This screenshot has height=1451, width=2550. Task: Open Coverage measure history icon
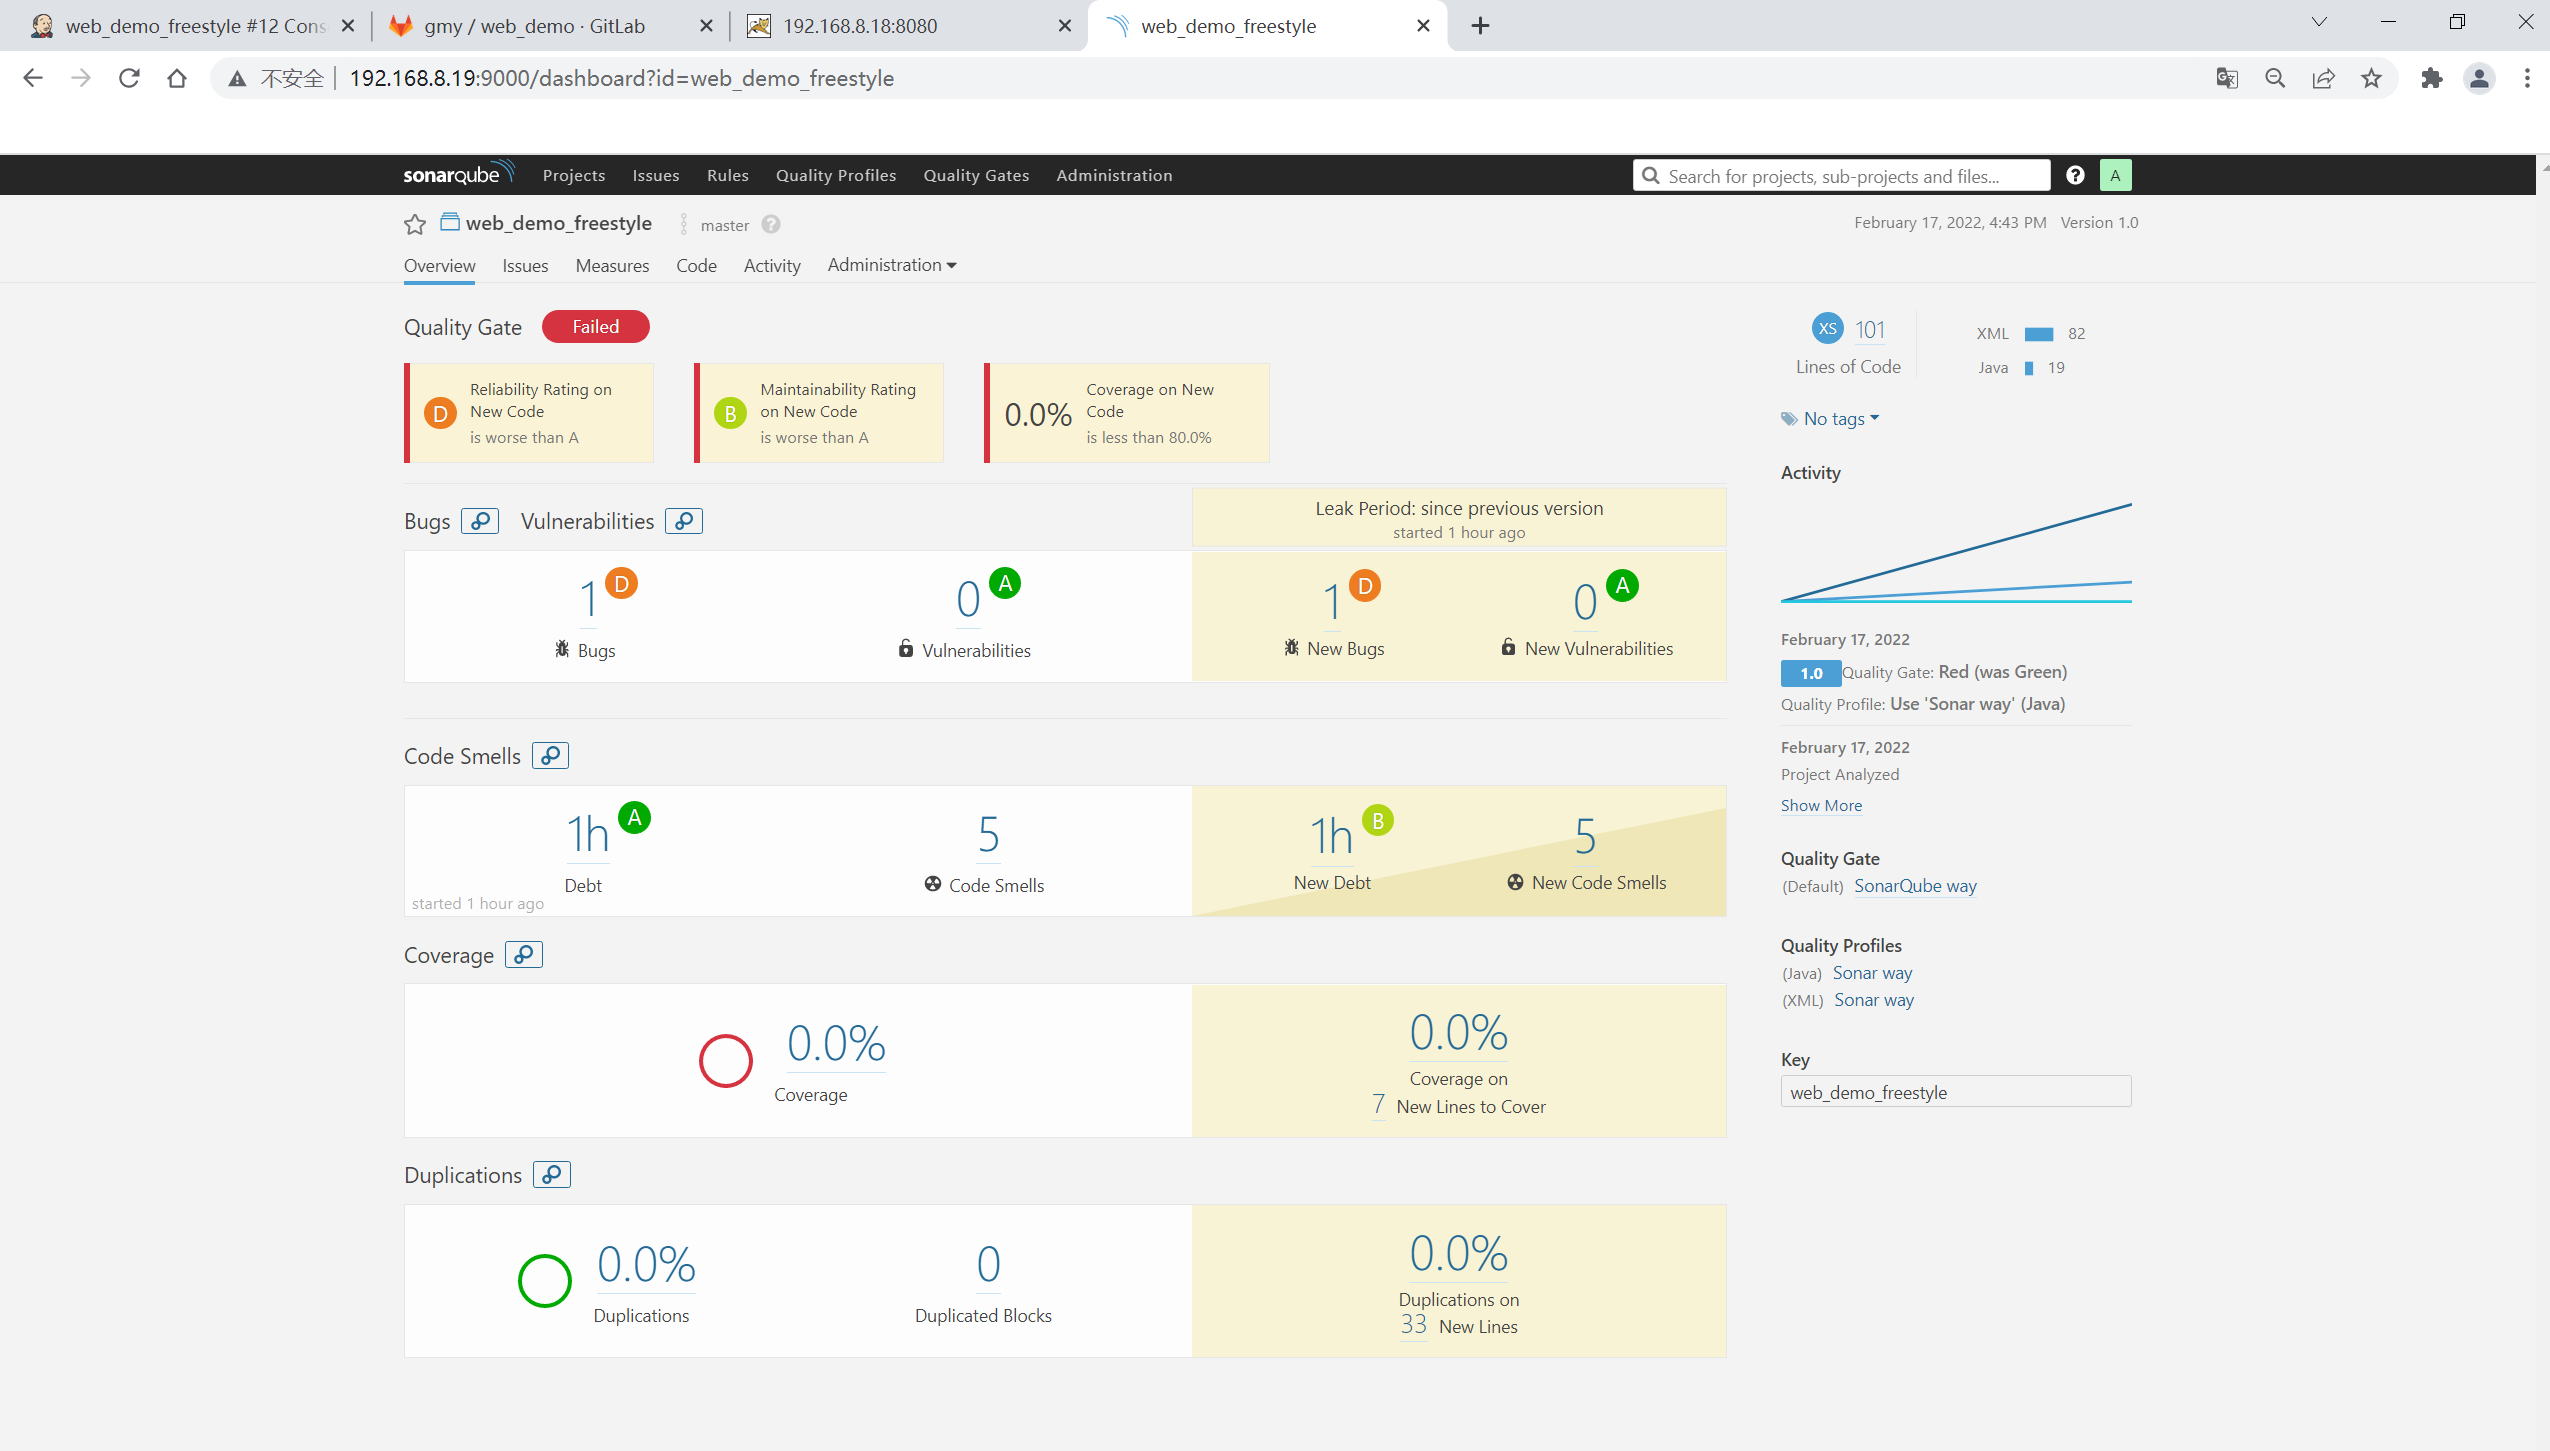pos(524,955)
